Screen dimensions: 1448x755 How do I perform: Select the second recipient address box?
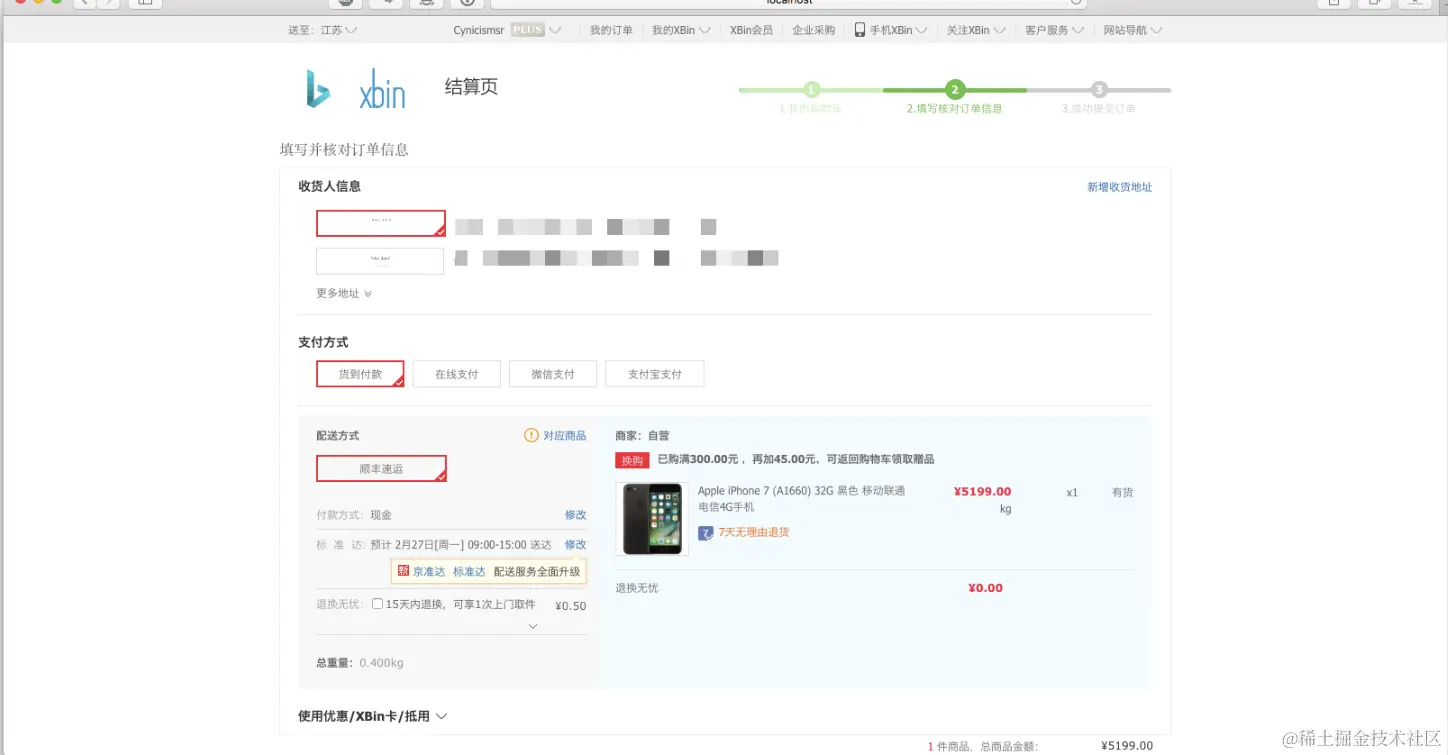pos(380,261)
